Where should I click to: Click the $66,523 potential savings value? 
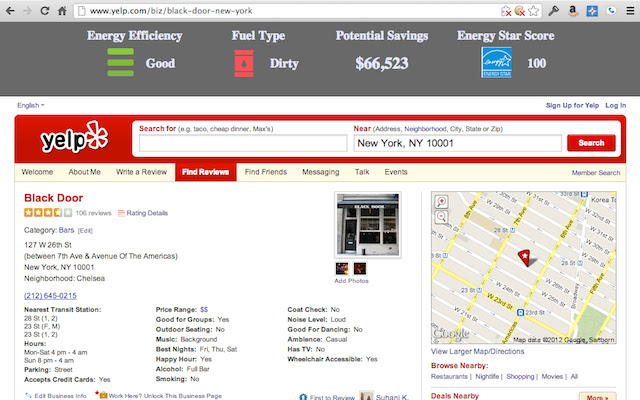[382, 63]
